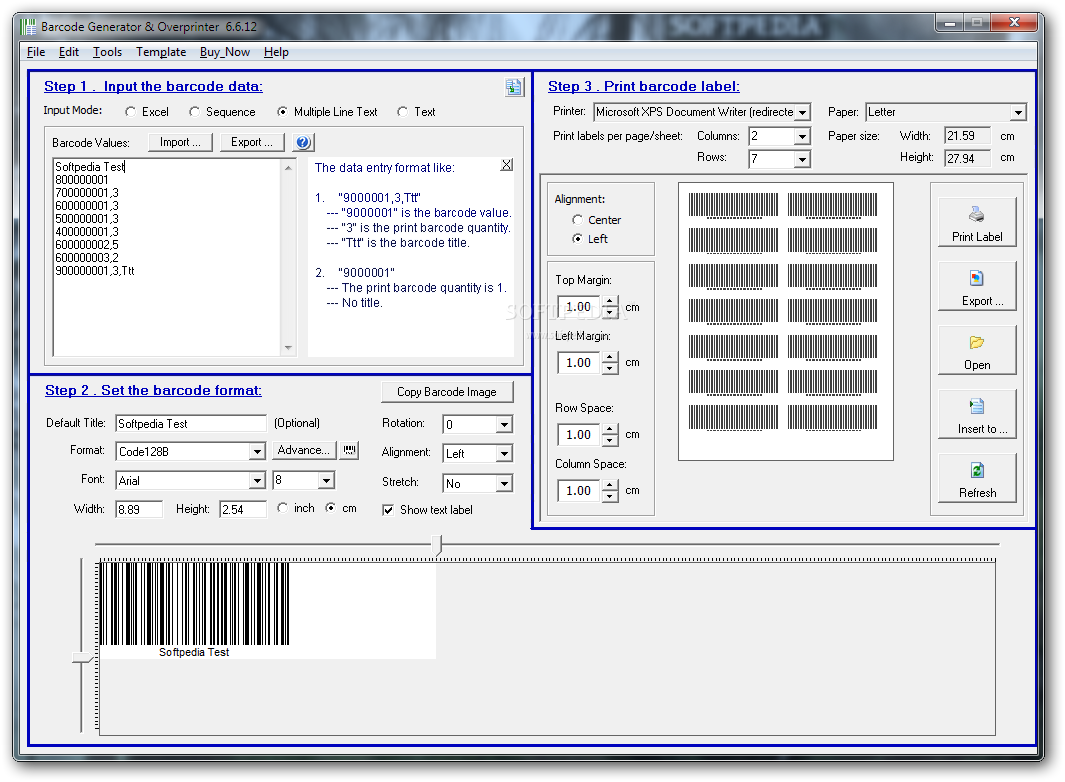Open the Alignment dropdown in Step 2
This screenshot has width=1065, height=782.
[x=504, y=454]
